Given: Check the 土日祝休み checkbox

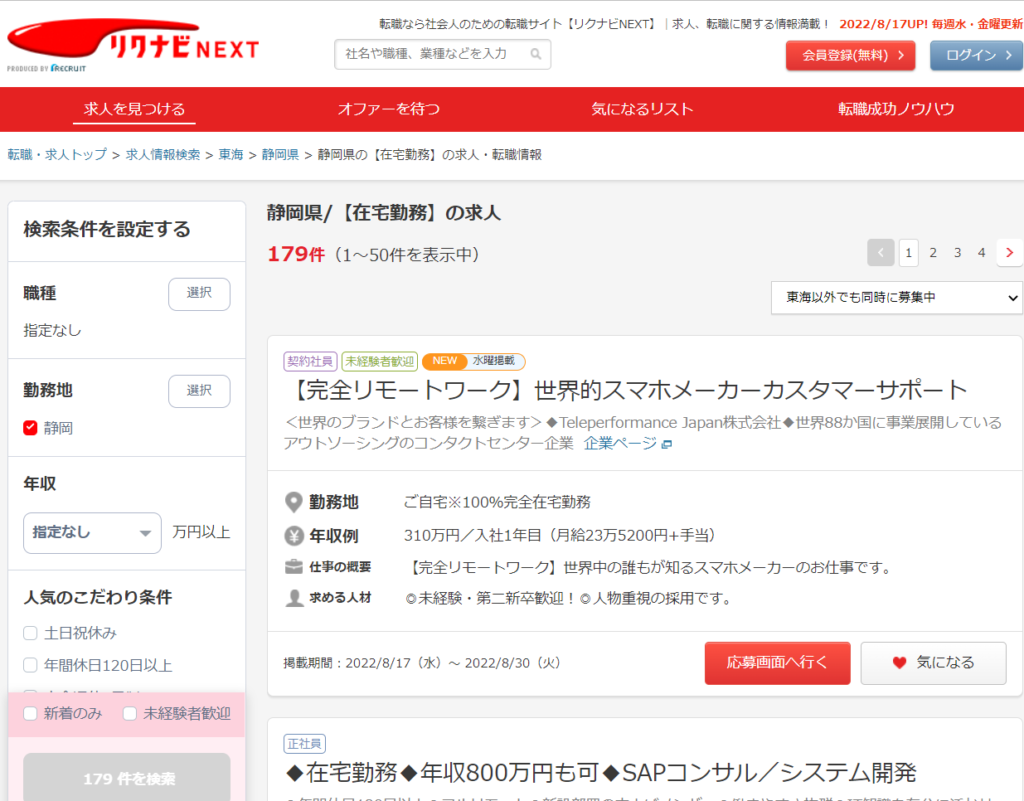Looking at the screenshot, I should coord(30,633).
